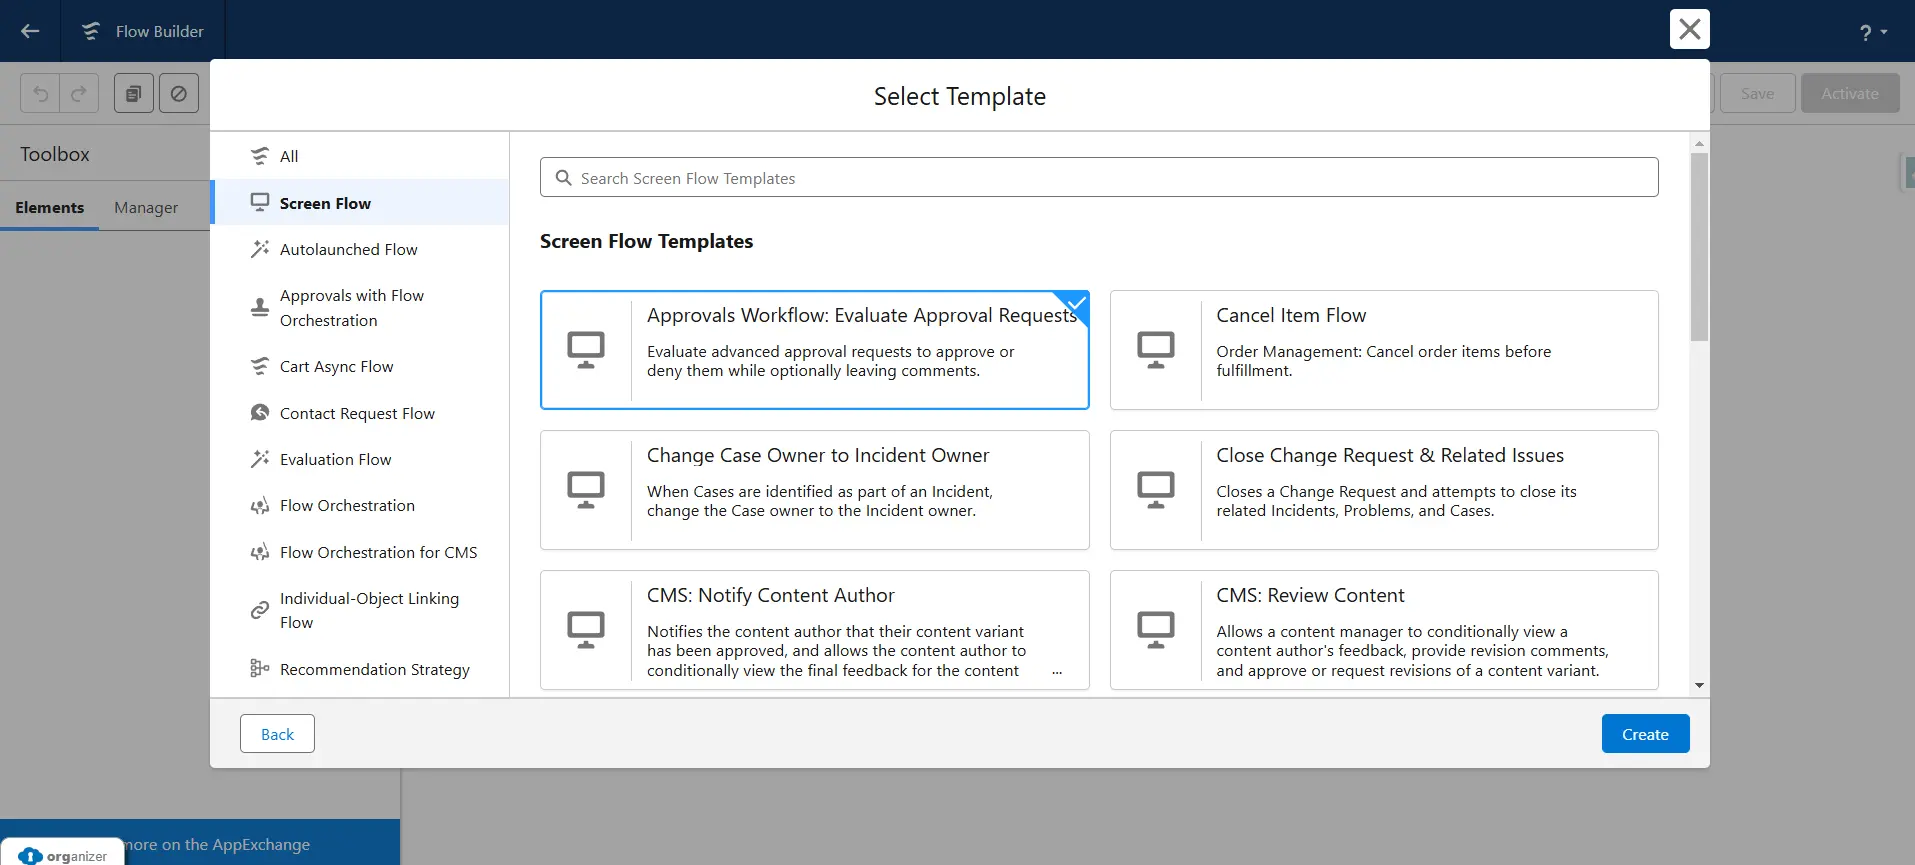Click the Flow Builder logo icon

[x=91, y=31]
